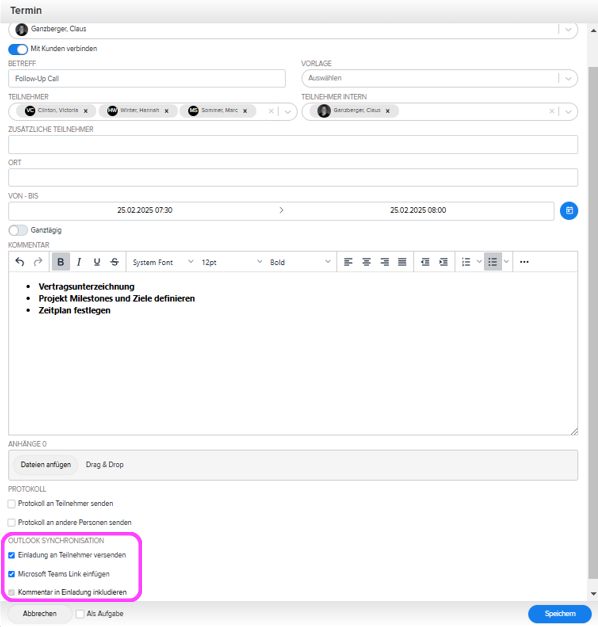This screenshot has width=598, height=627.
Task: Disable Mit Kunden verbinden switch
Action: [18, 49]
